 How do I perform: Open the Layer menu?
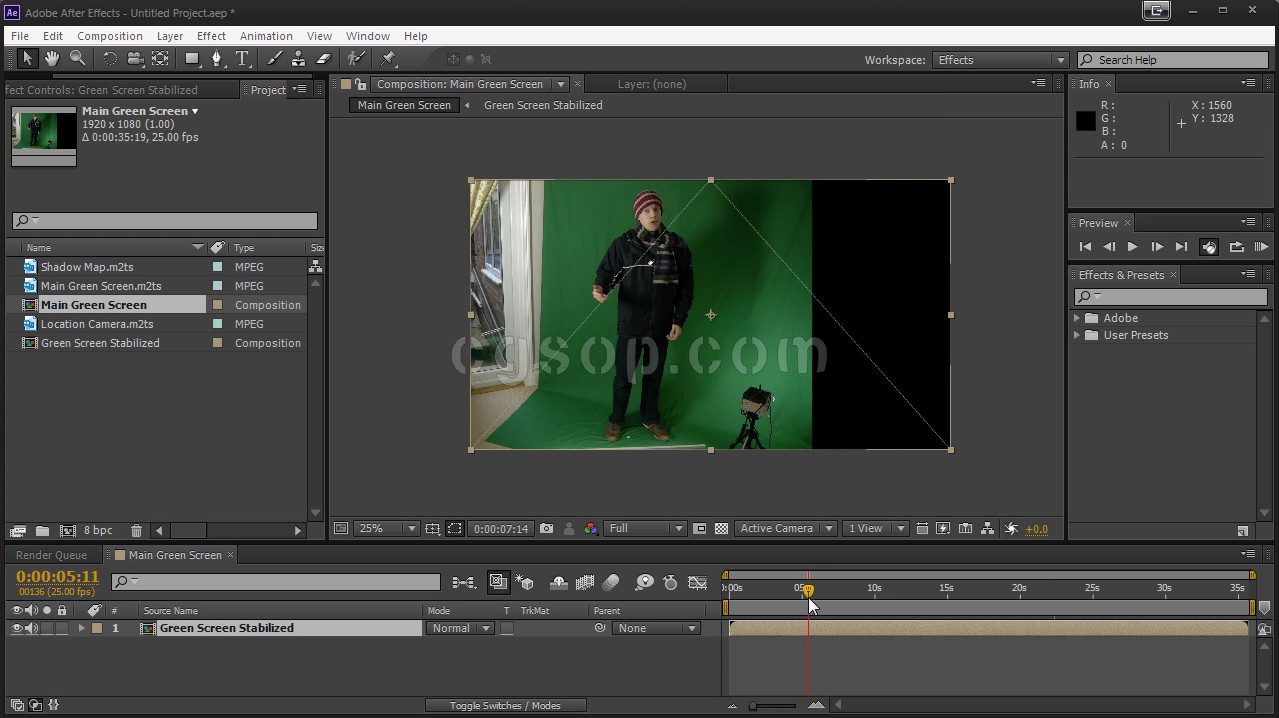coord(170,36)
